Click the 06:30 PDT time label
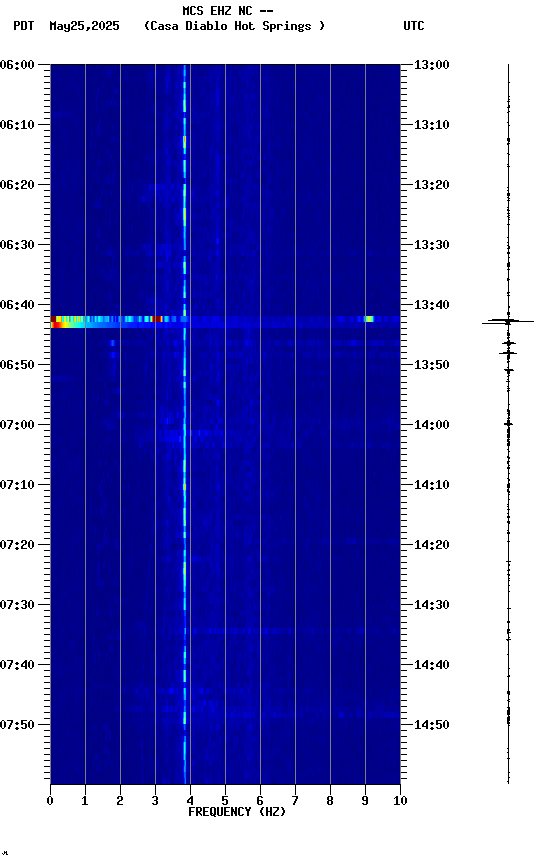The width and height of the screenshot is (552, 864). 17,245
